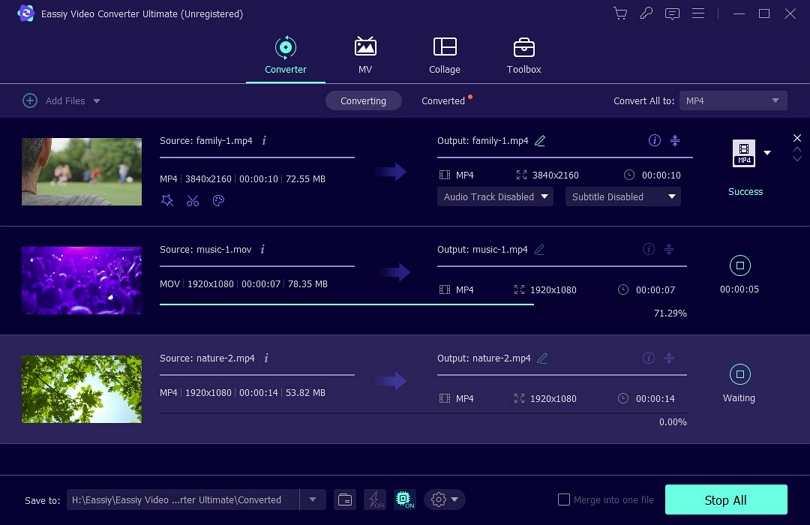Open the Collage tab
The image size is (810, 525).
pyautogui.click(x=444, y=56)
